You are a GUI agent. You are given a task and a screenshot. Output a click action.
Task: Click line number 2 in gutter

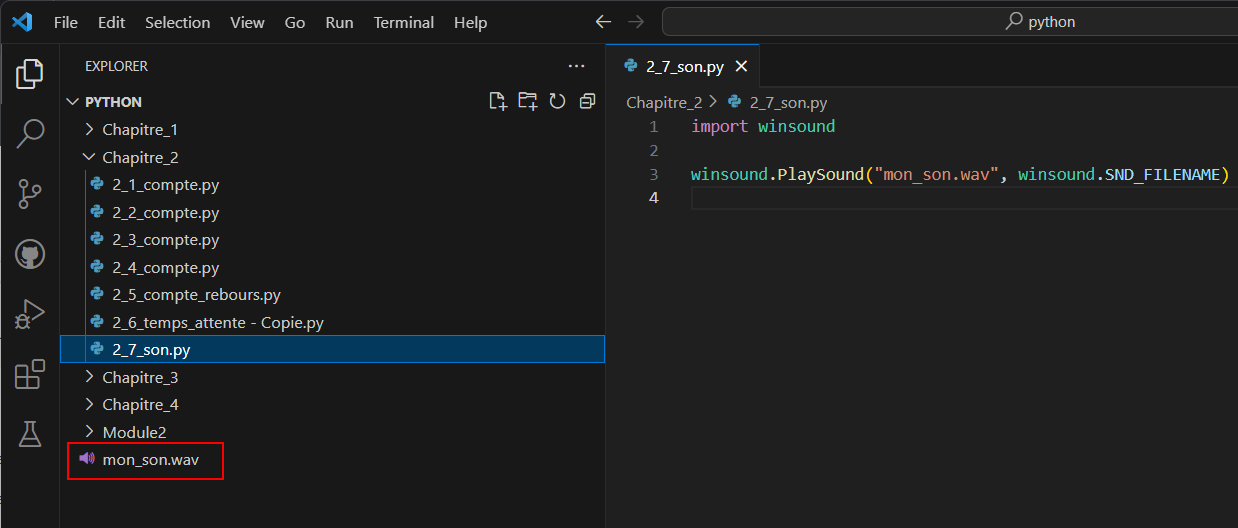[x=653, y=150]
